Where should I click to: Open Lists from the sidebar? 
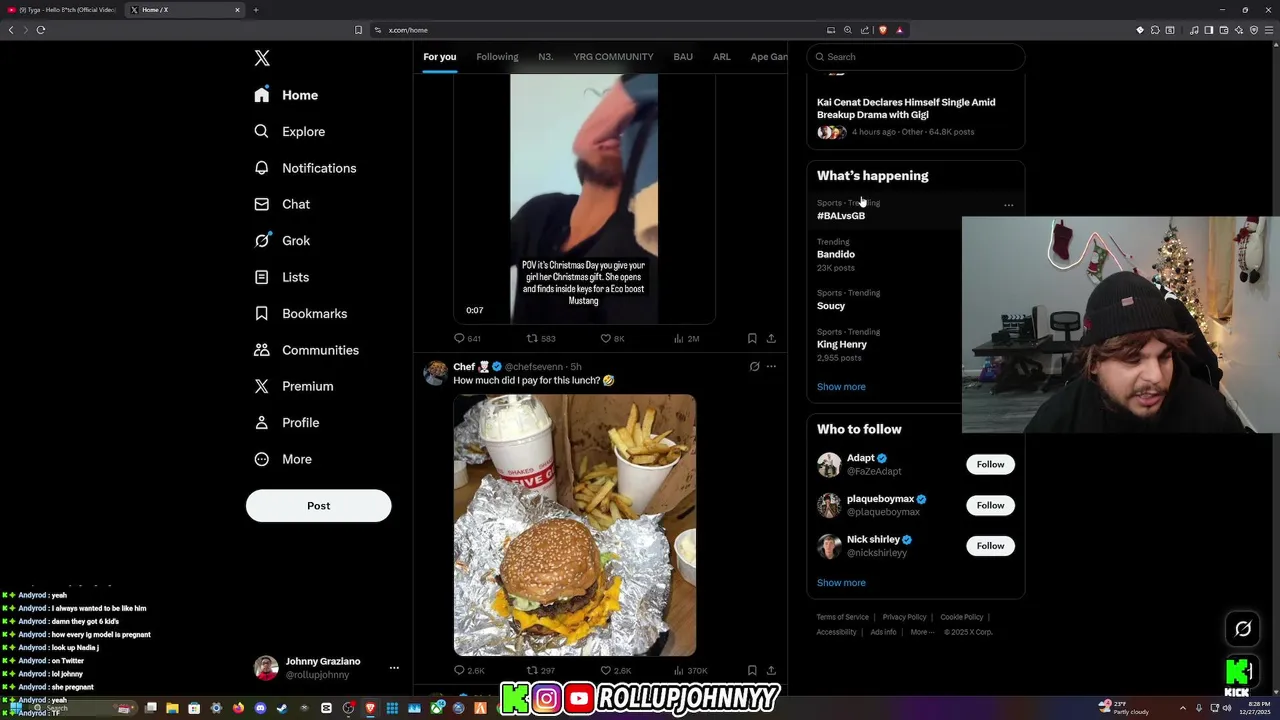[281, 277]
